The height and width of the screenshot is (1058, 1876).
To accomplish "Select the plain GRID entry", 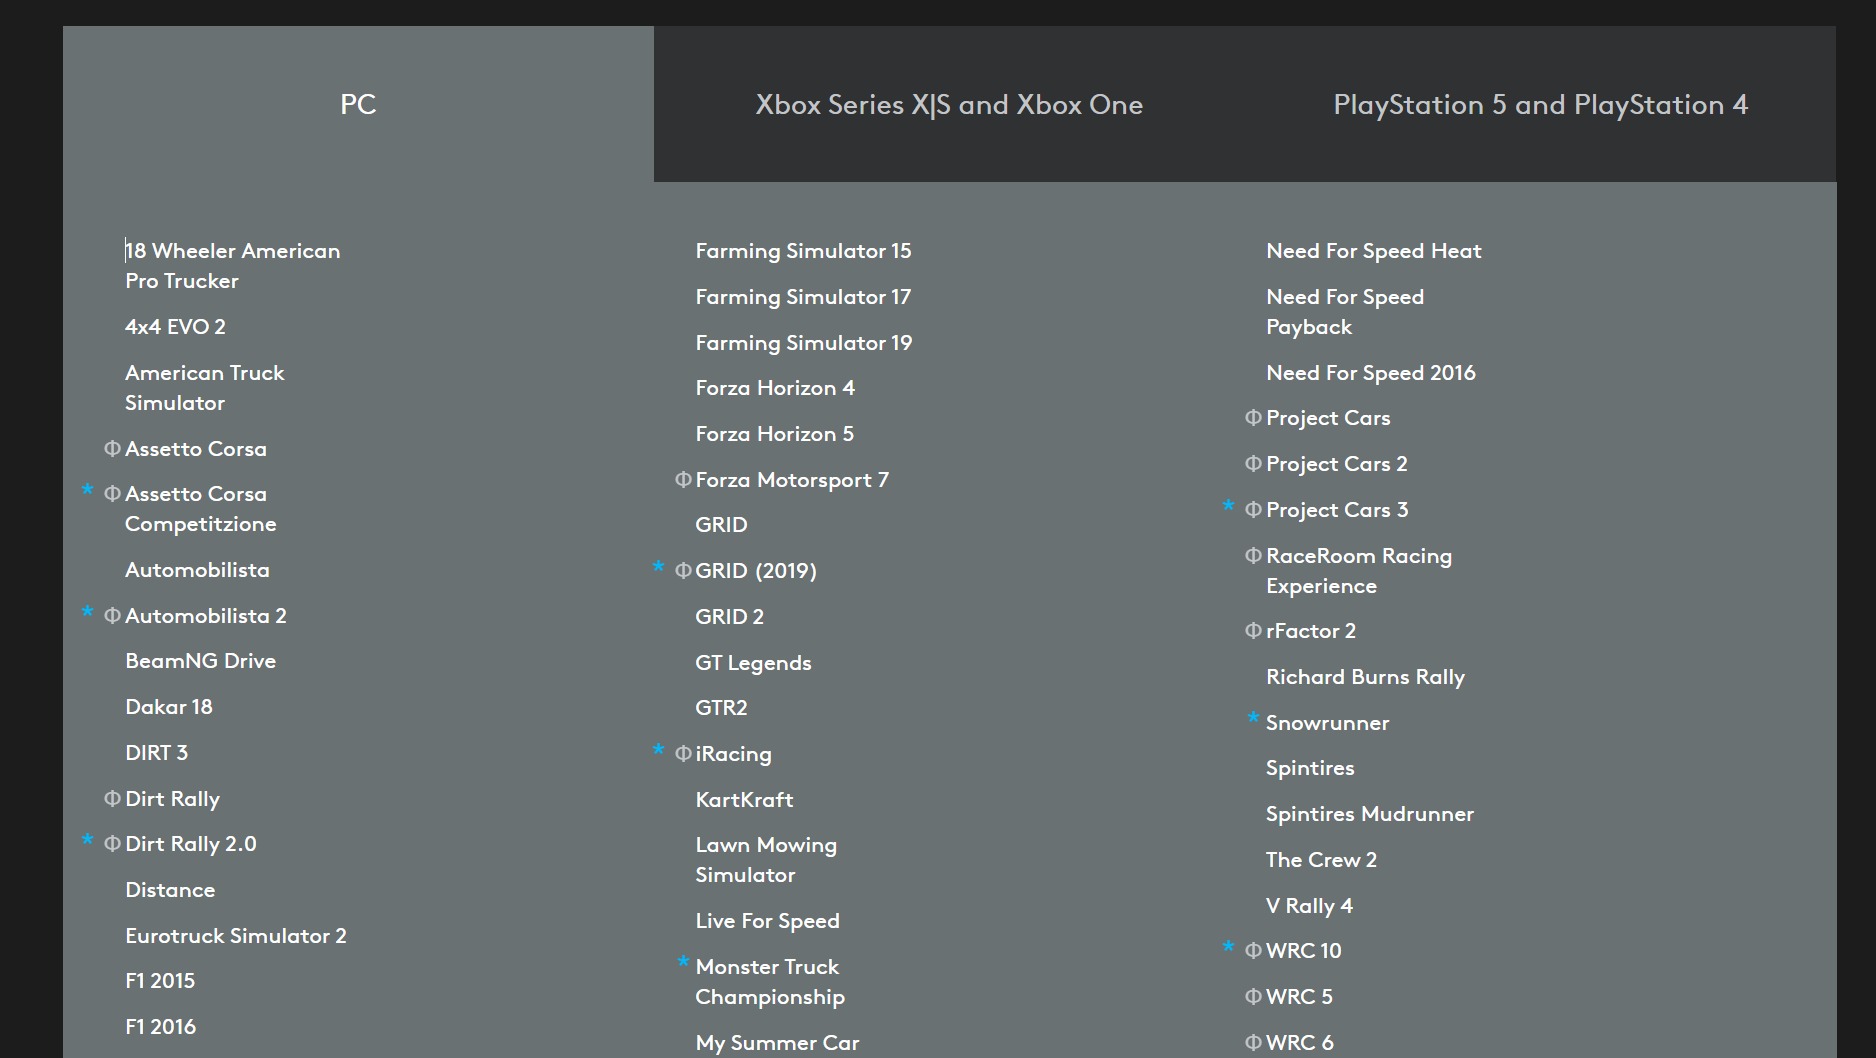I will point(721,525).
